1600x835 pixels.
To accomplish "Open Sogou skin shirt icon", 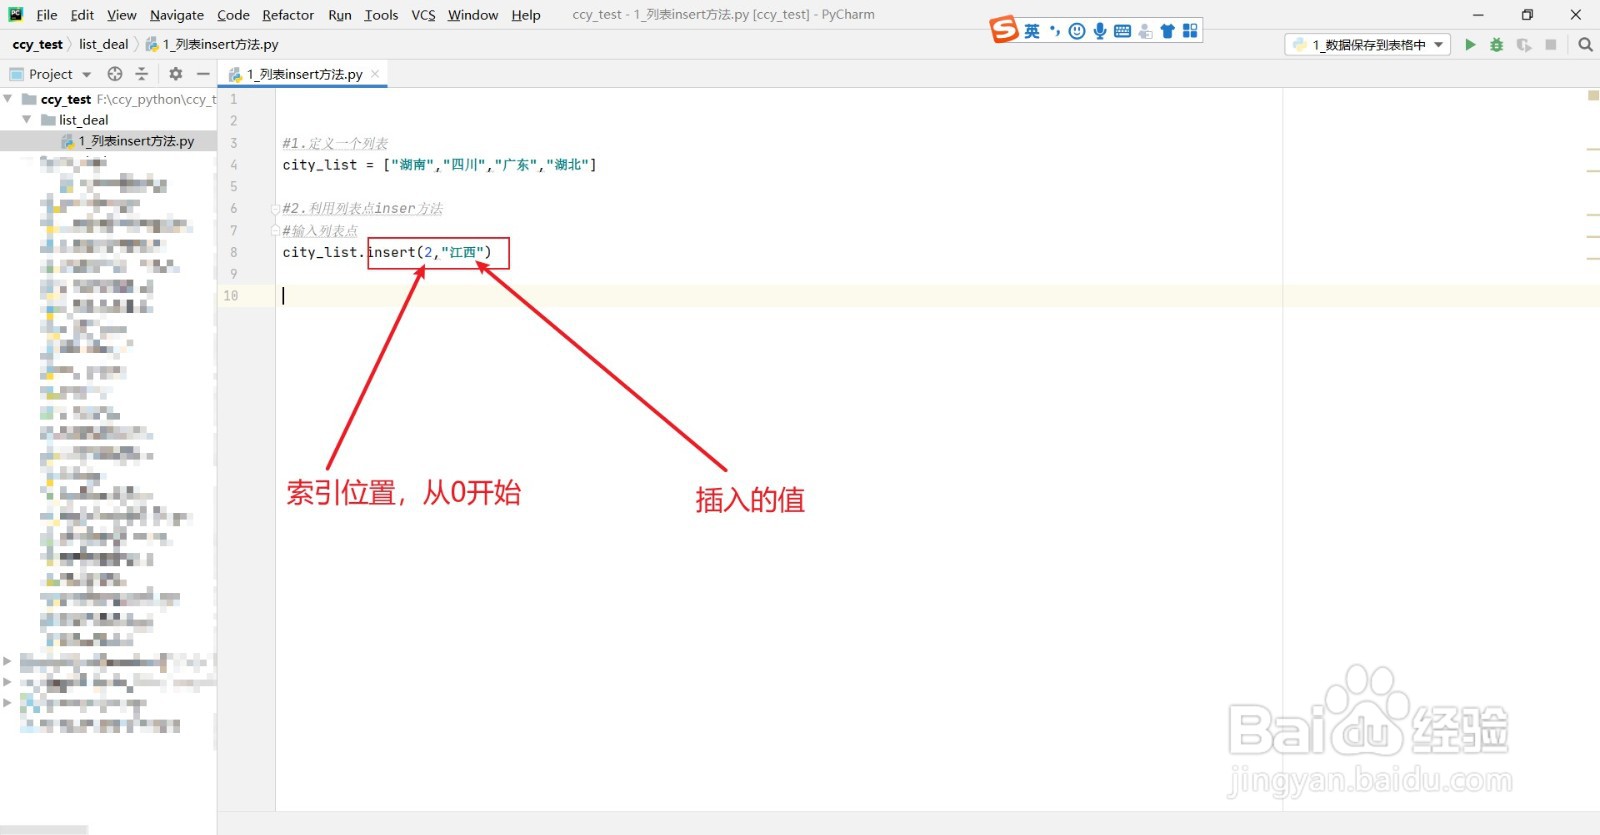I will (1167, 31).
